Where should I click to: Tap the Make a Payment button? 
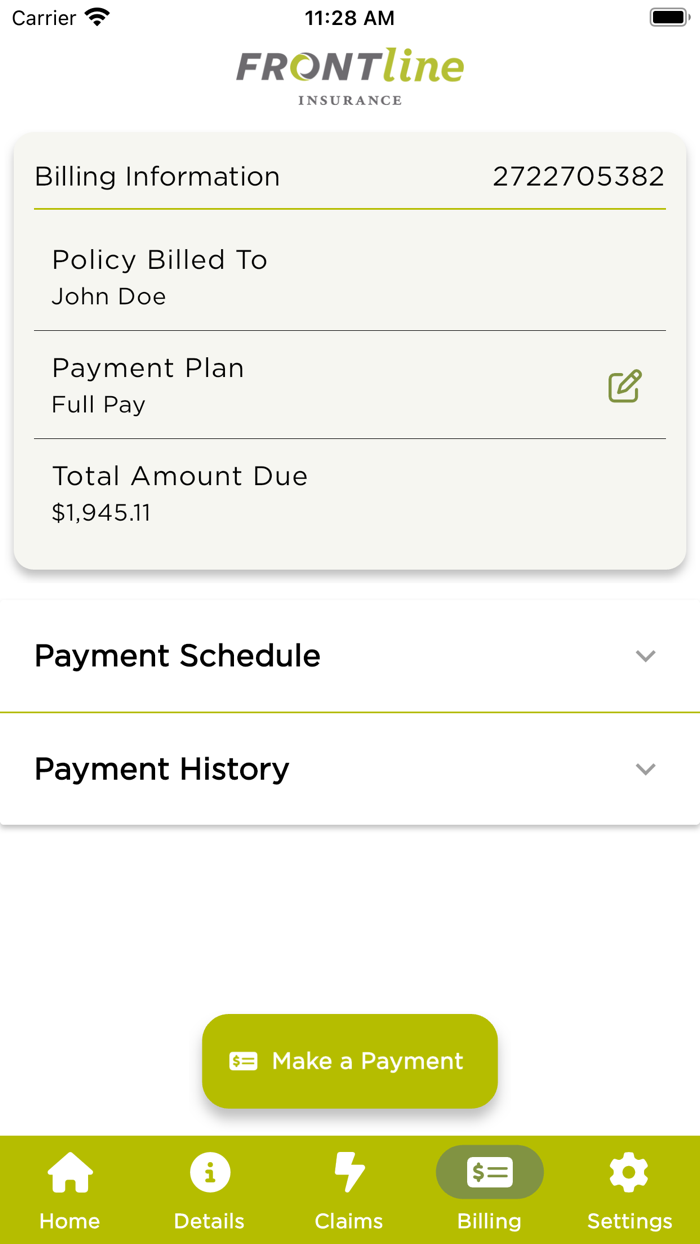(350, 1061)
